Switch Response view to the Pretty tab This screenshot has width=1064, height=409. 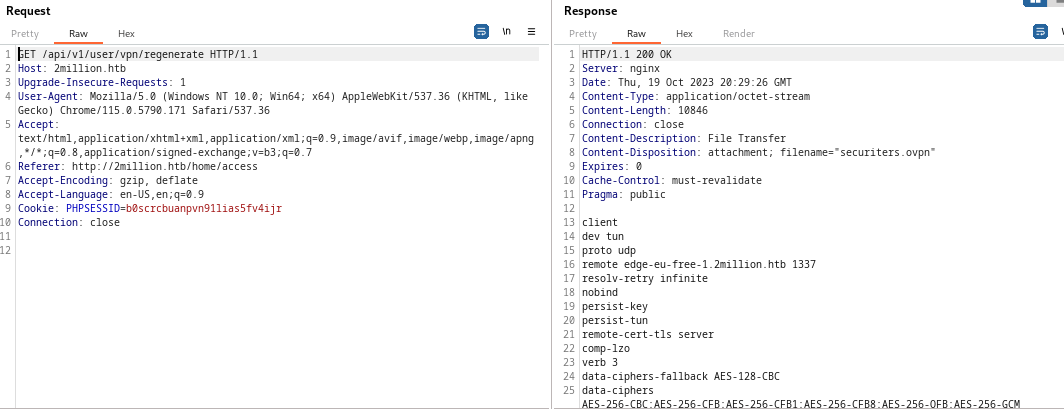(x=583, y=34)
